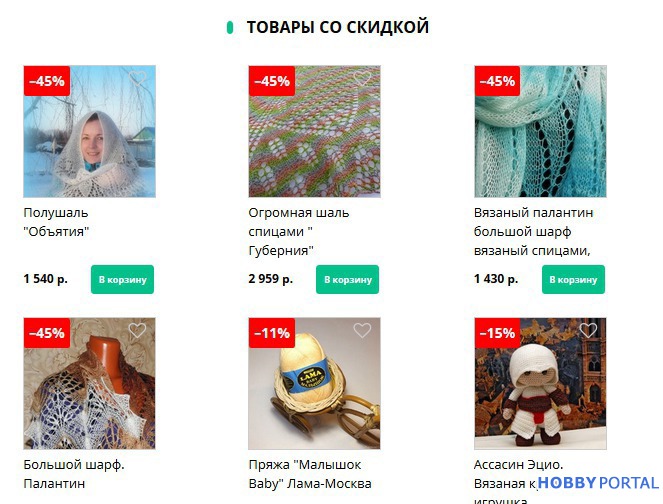Viewport: 663px width, 504px height.
Task: Open Пряжа "Малышок Baby" Лама-Москва link
Action: 310,474
